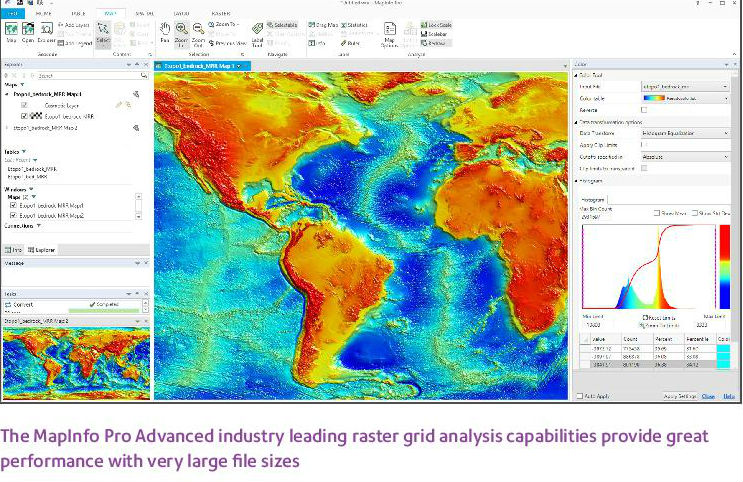Viewport: 743px width, 482px height.
Task: Click the Apply Settings button
Action: (680, 396)
